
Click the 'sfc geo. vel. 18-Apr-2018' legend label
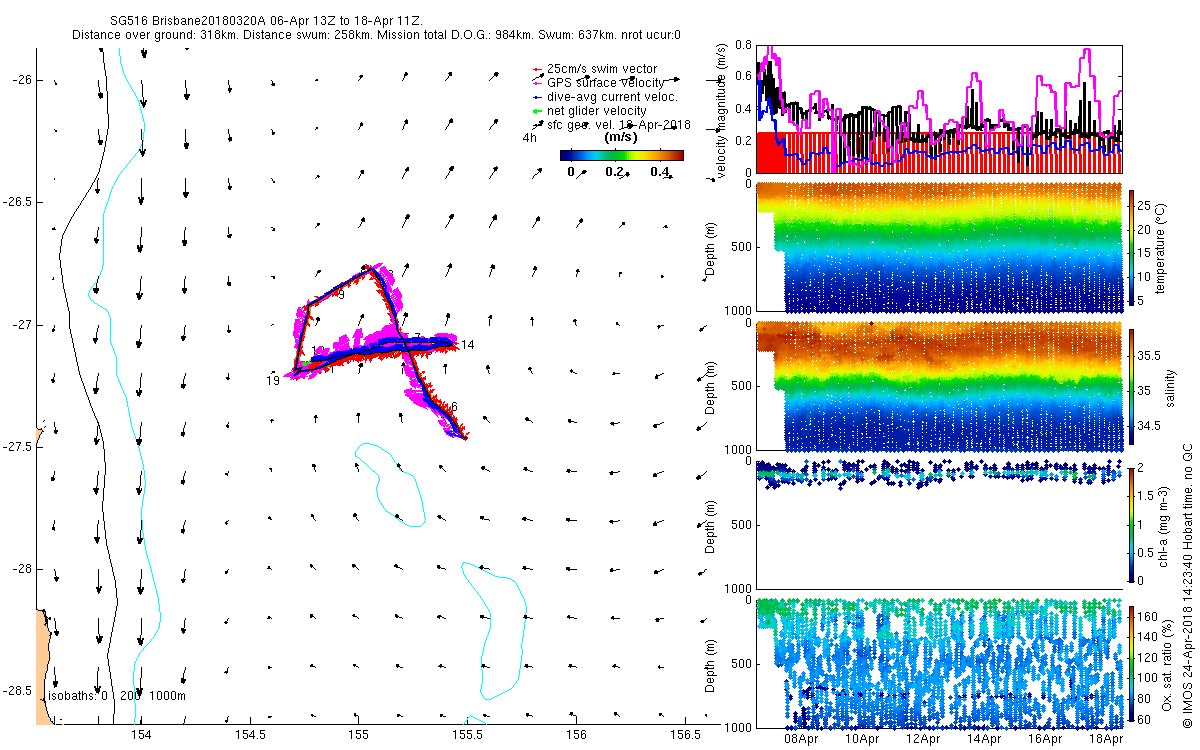click(619, 125)
